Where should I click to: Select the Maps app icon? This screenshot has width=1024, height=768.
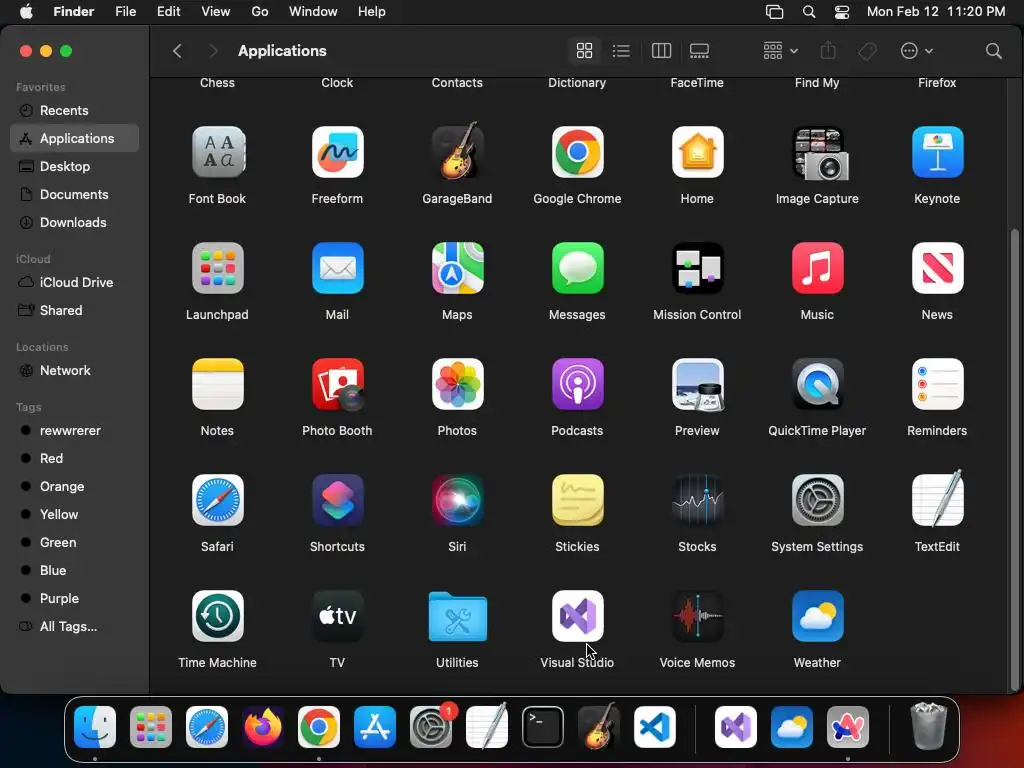coord(457,268)
